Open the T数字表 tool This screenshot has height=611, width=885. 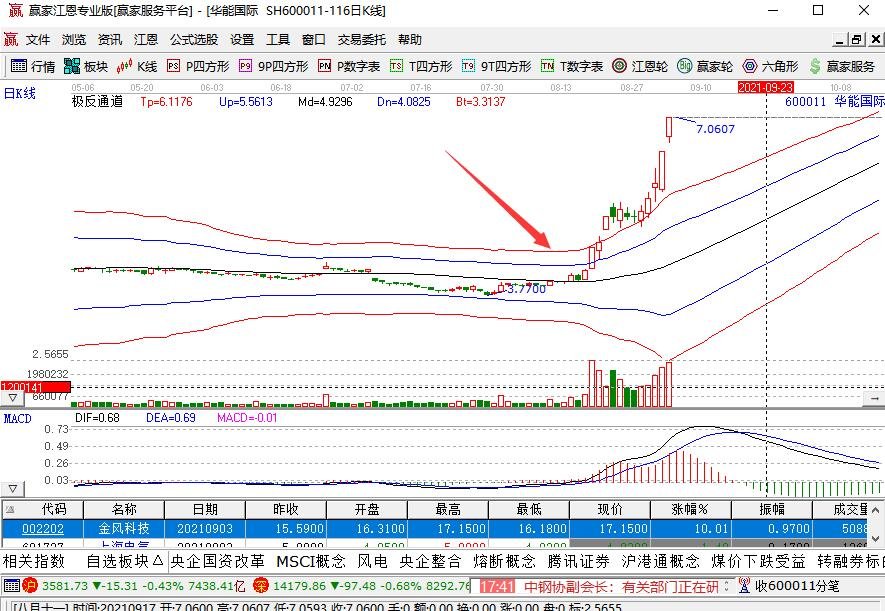pyautogui.click(x=572, y=67)
